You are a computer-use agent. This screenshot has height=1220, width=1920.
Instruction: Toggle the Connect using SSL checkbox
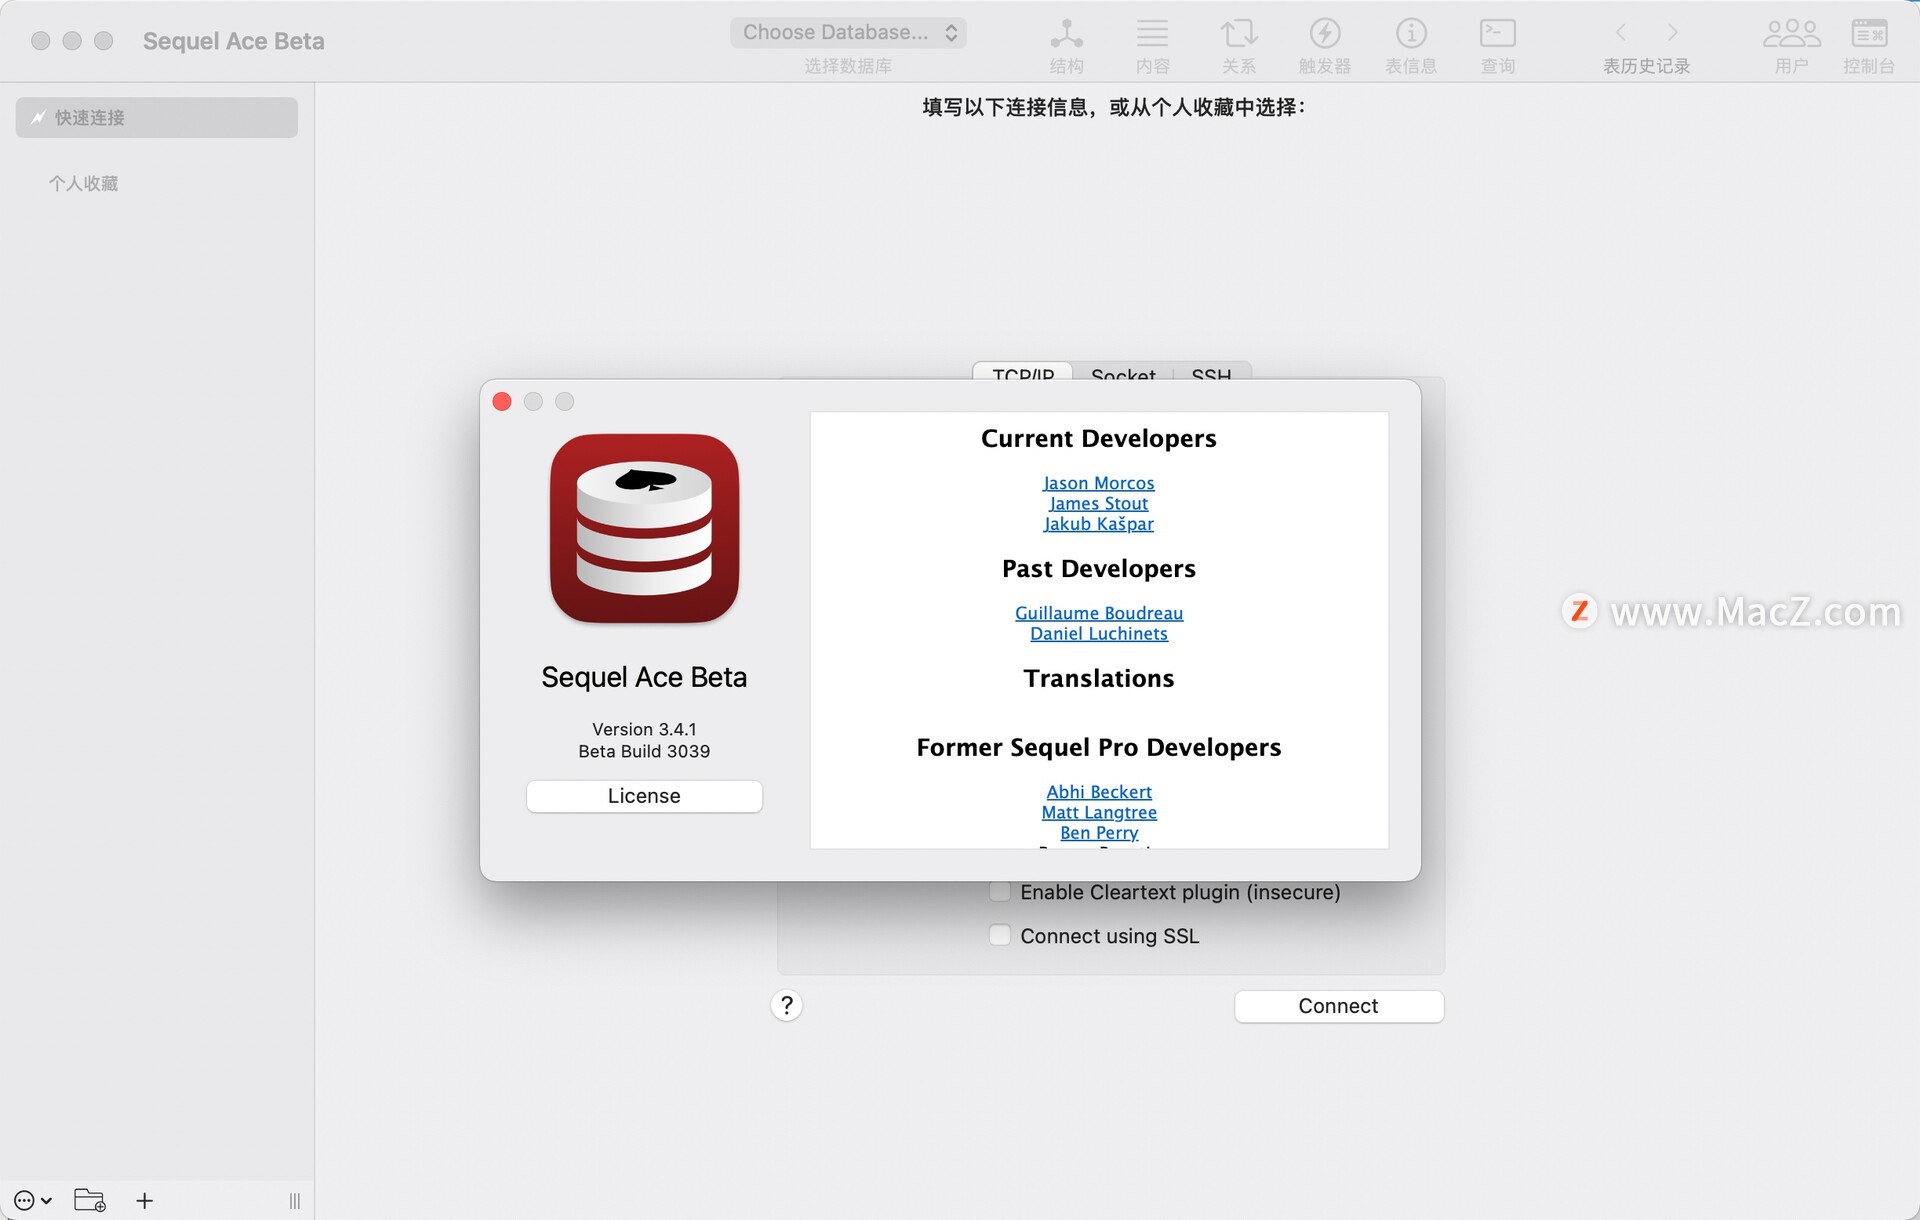pos(1000,936)
